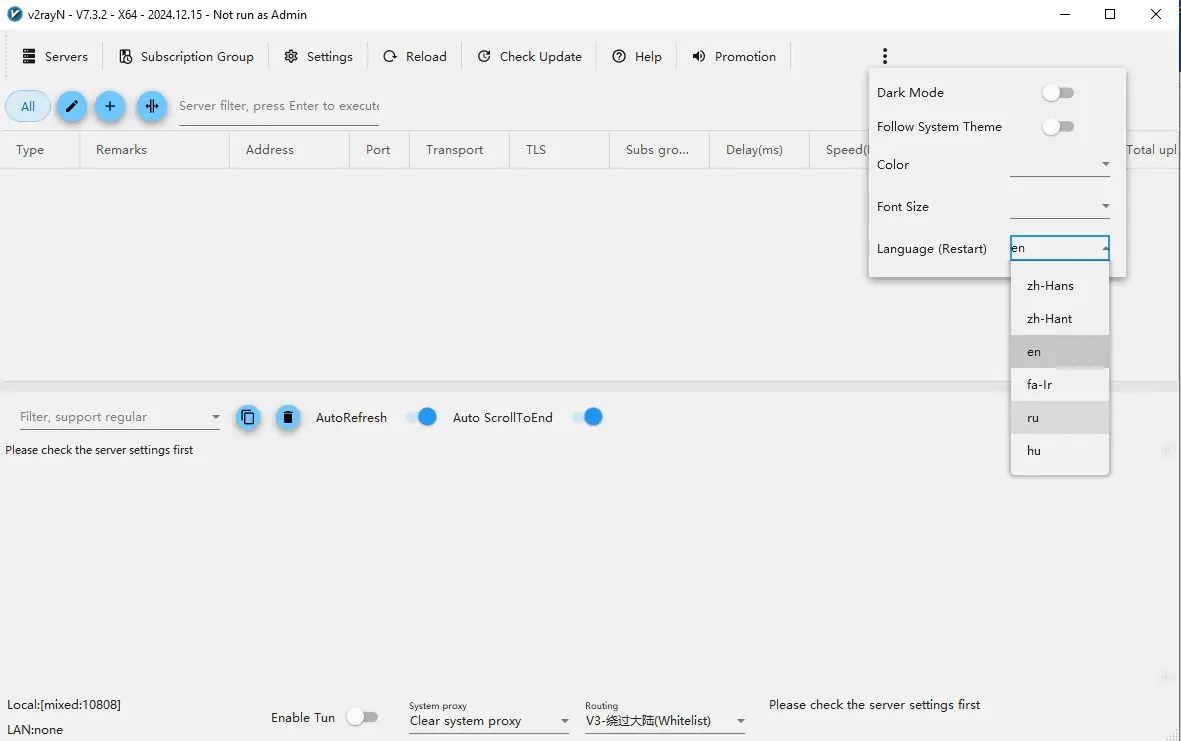Open the Font Size dropdown
This screenshot has height=741, width=1181.
pos(1060,207)
